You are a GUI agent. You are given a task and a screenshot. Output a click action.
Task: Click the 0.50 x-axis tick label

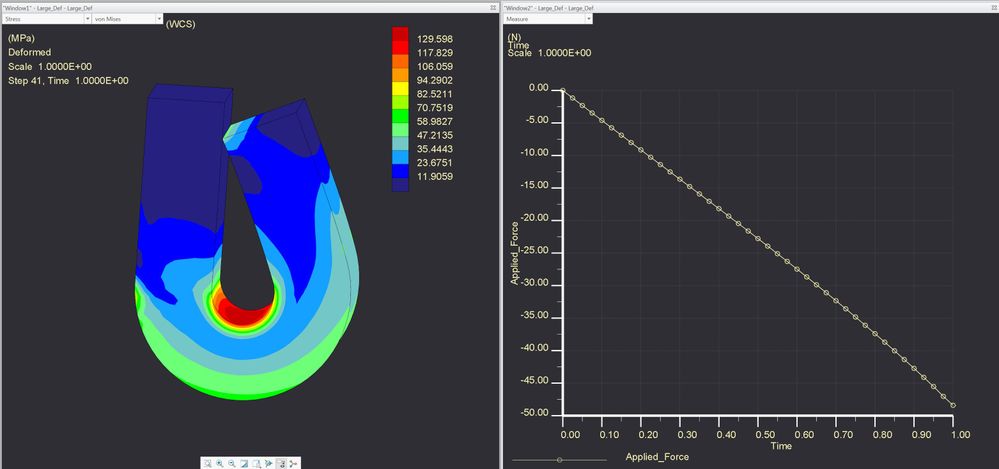tap(765, 435)
